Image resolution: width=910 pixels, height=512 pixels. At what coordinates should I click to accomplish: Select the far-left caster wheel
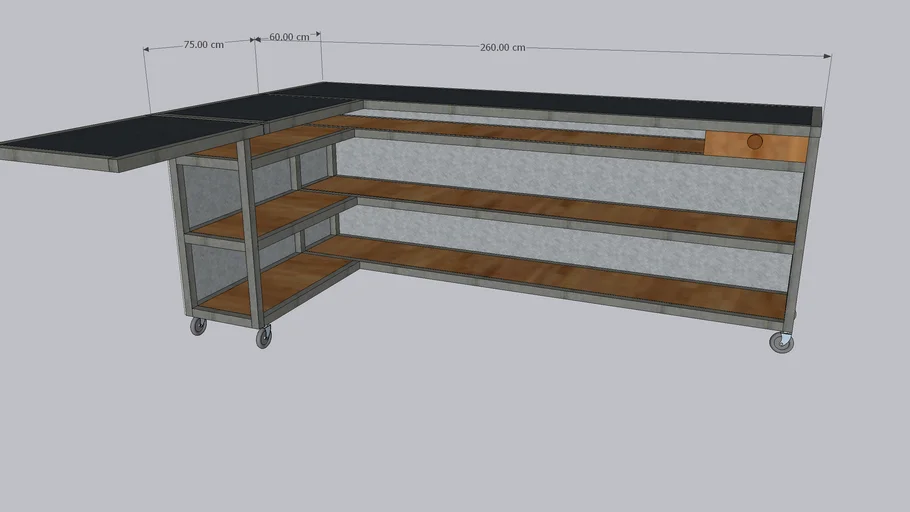coord(198,326)
